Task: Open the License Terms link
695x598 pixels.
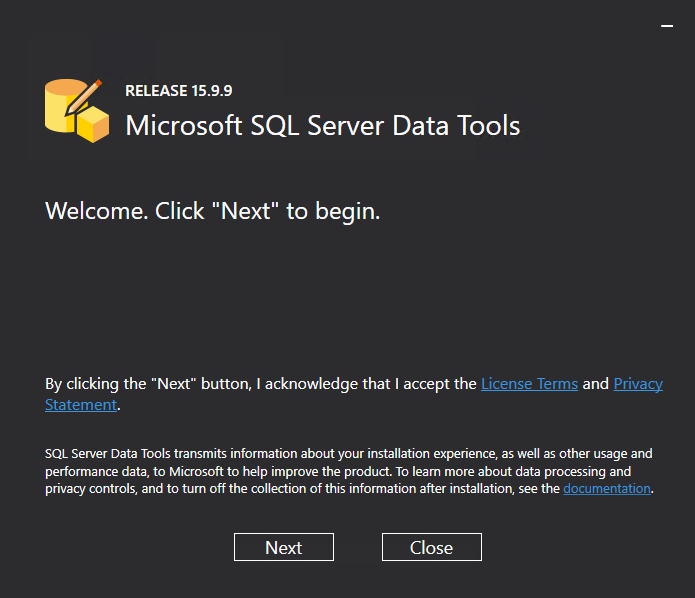Action: 529,384
